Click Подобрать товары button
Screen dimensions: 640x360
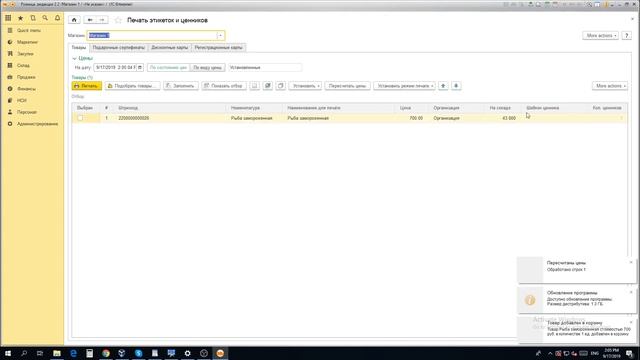(133, 86)
